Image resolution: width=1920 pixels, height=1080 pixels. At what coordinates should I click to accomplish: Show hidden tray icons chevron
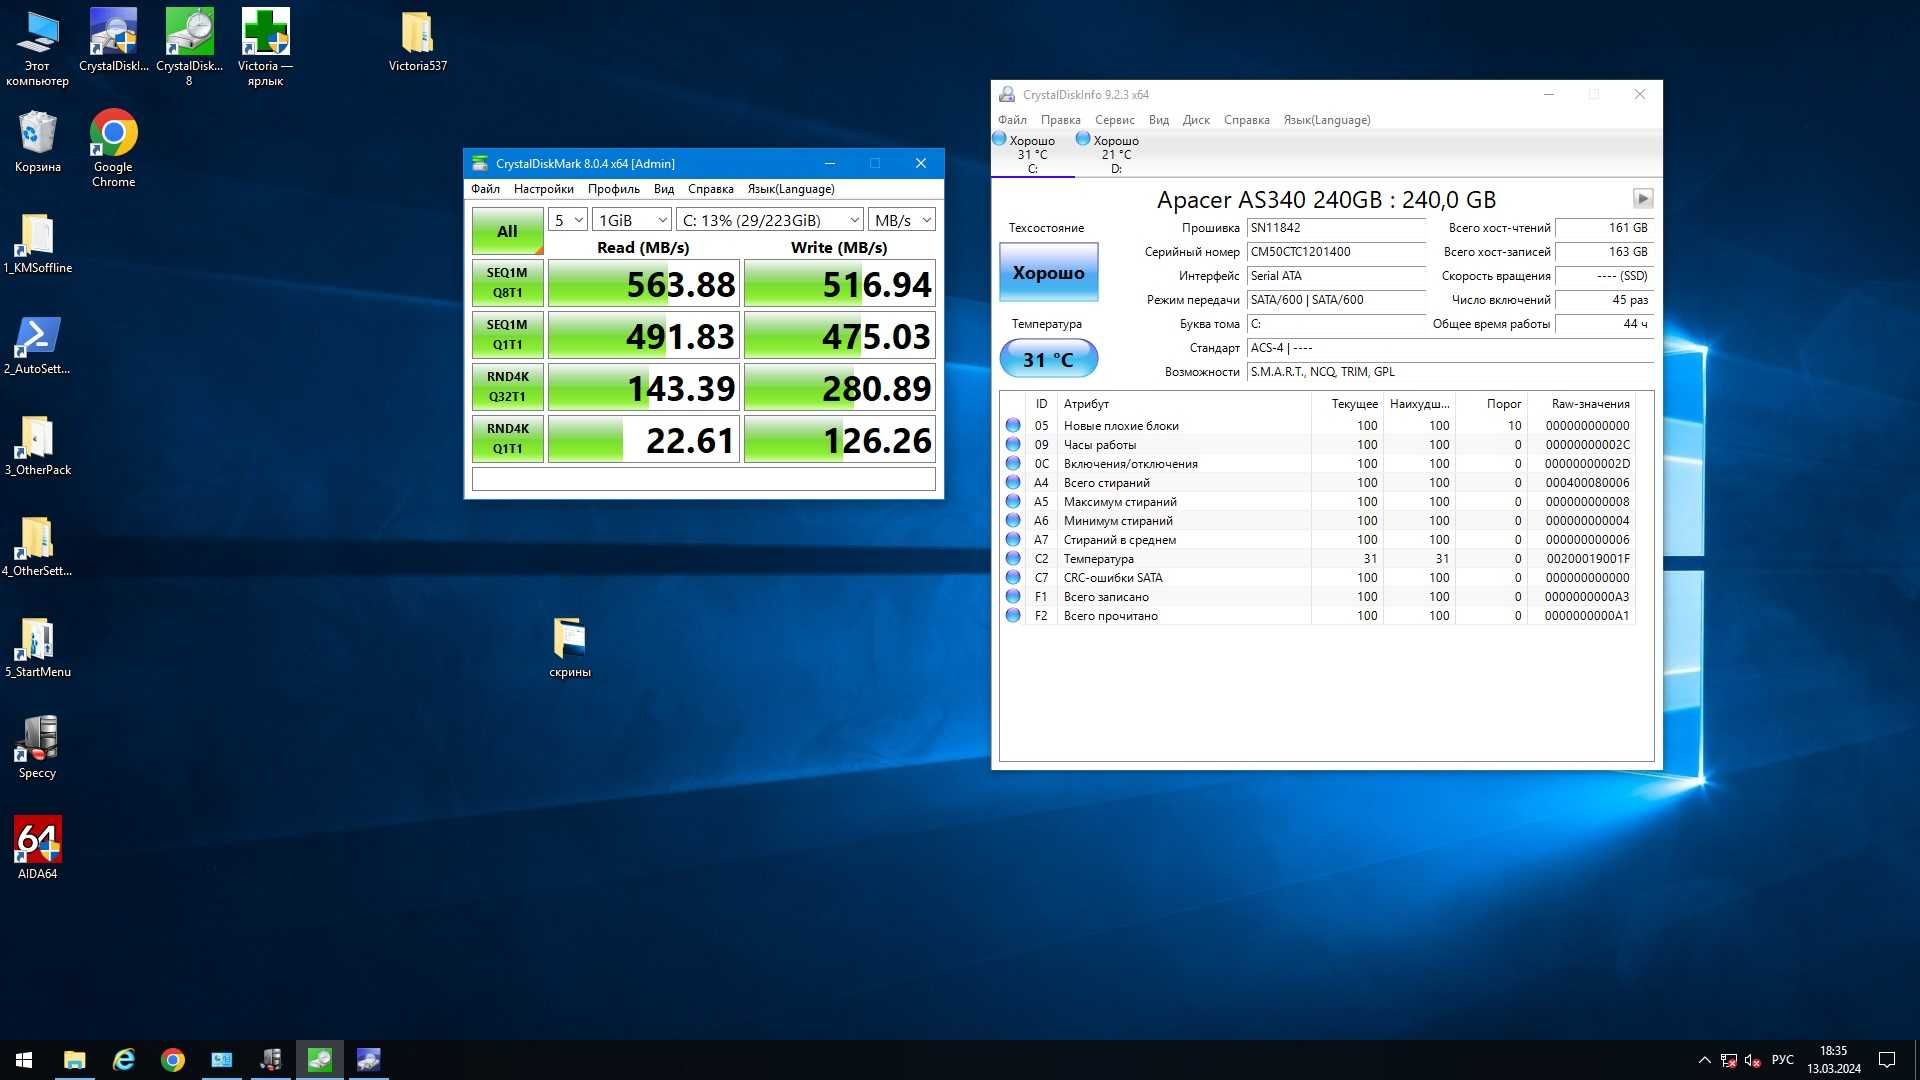pyautogui.click(x=1704, y=1060)
